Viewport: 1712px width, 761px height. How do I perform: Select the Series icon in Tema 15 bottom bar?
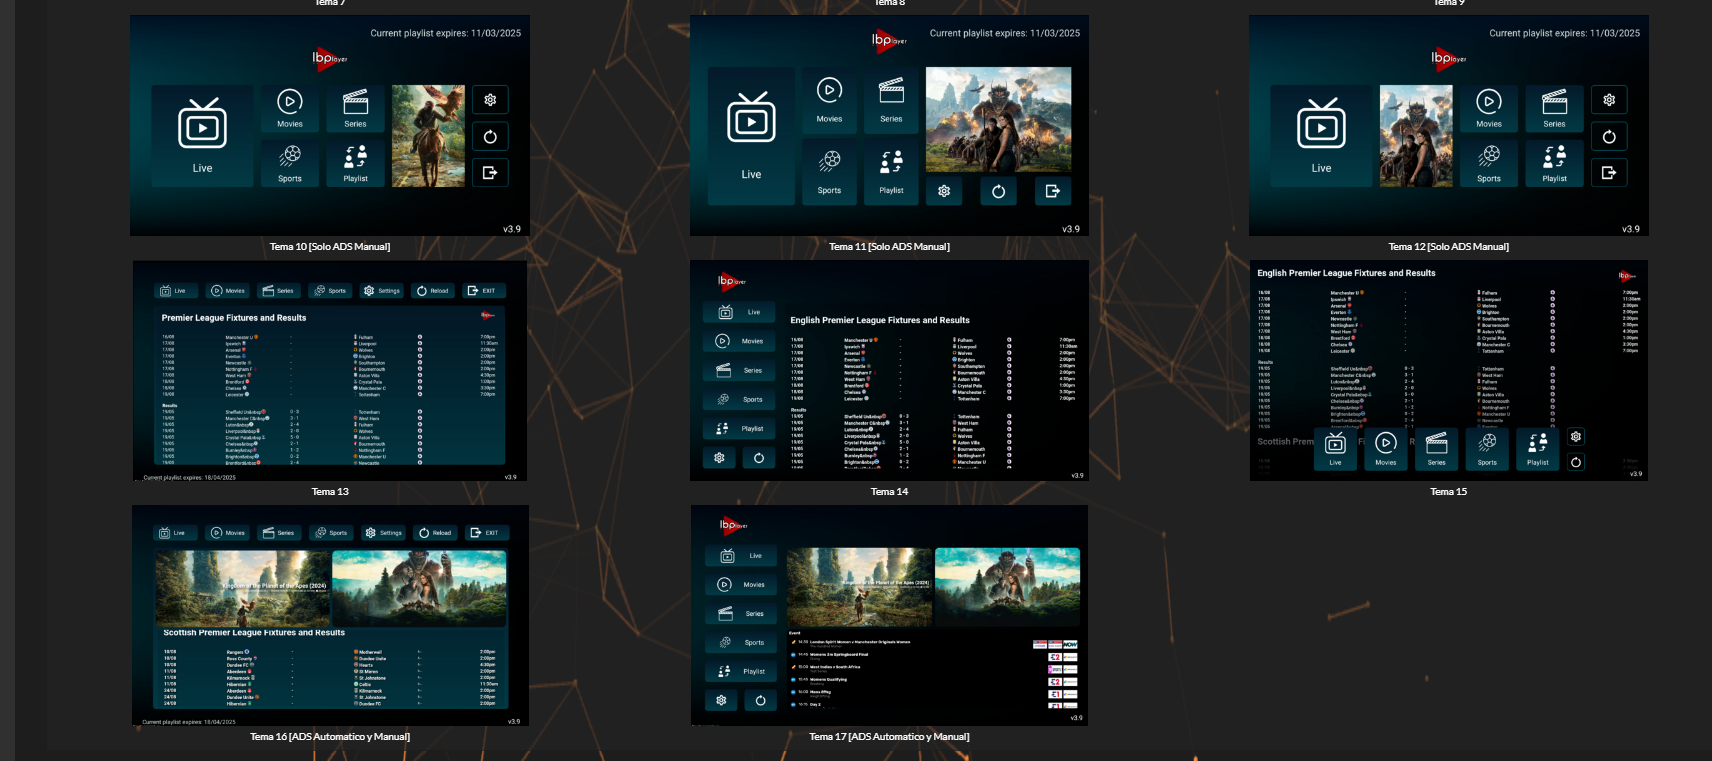coord(1436,448)
